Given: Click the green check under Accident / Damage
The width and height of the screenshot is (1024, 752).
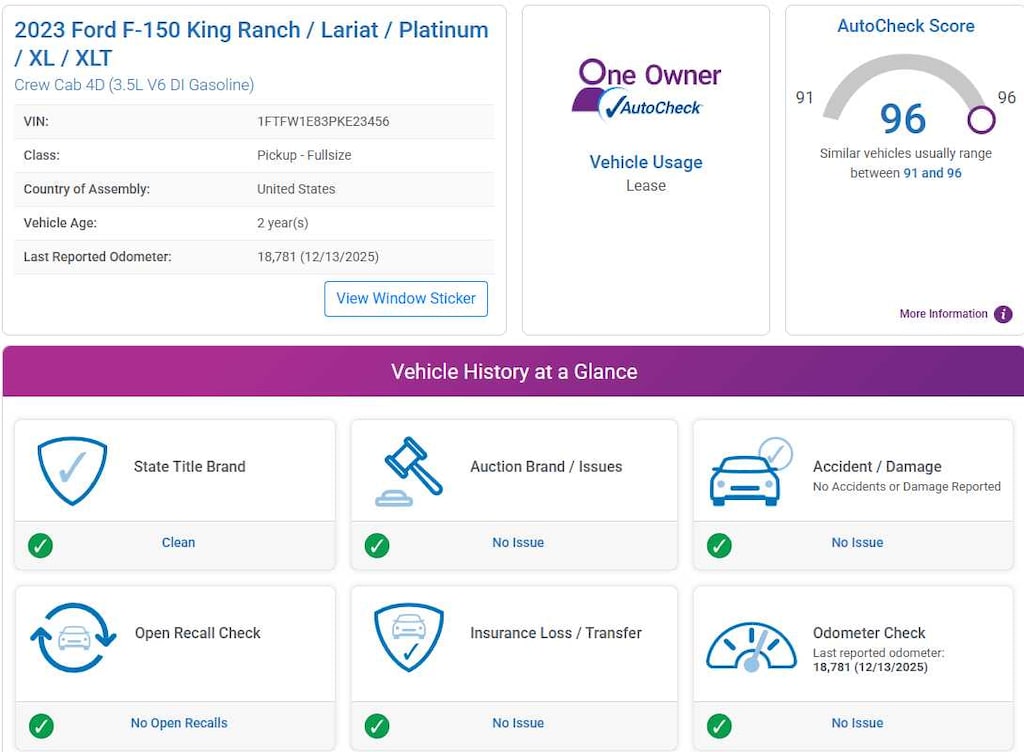Looking at the screenshot, I should click(719, 545).
